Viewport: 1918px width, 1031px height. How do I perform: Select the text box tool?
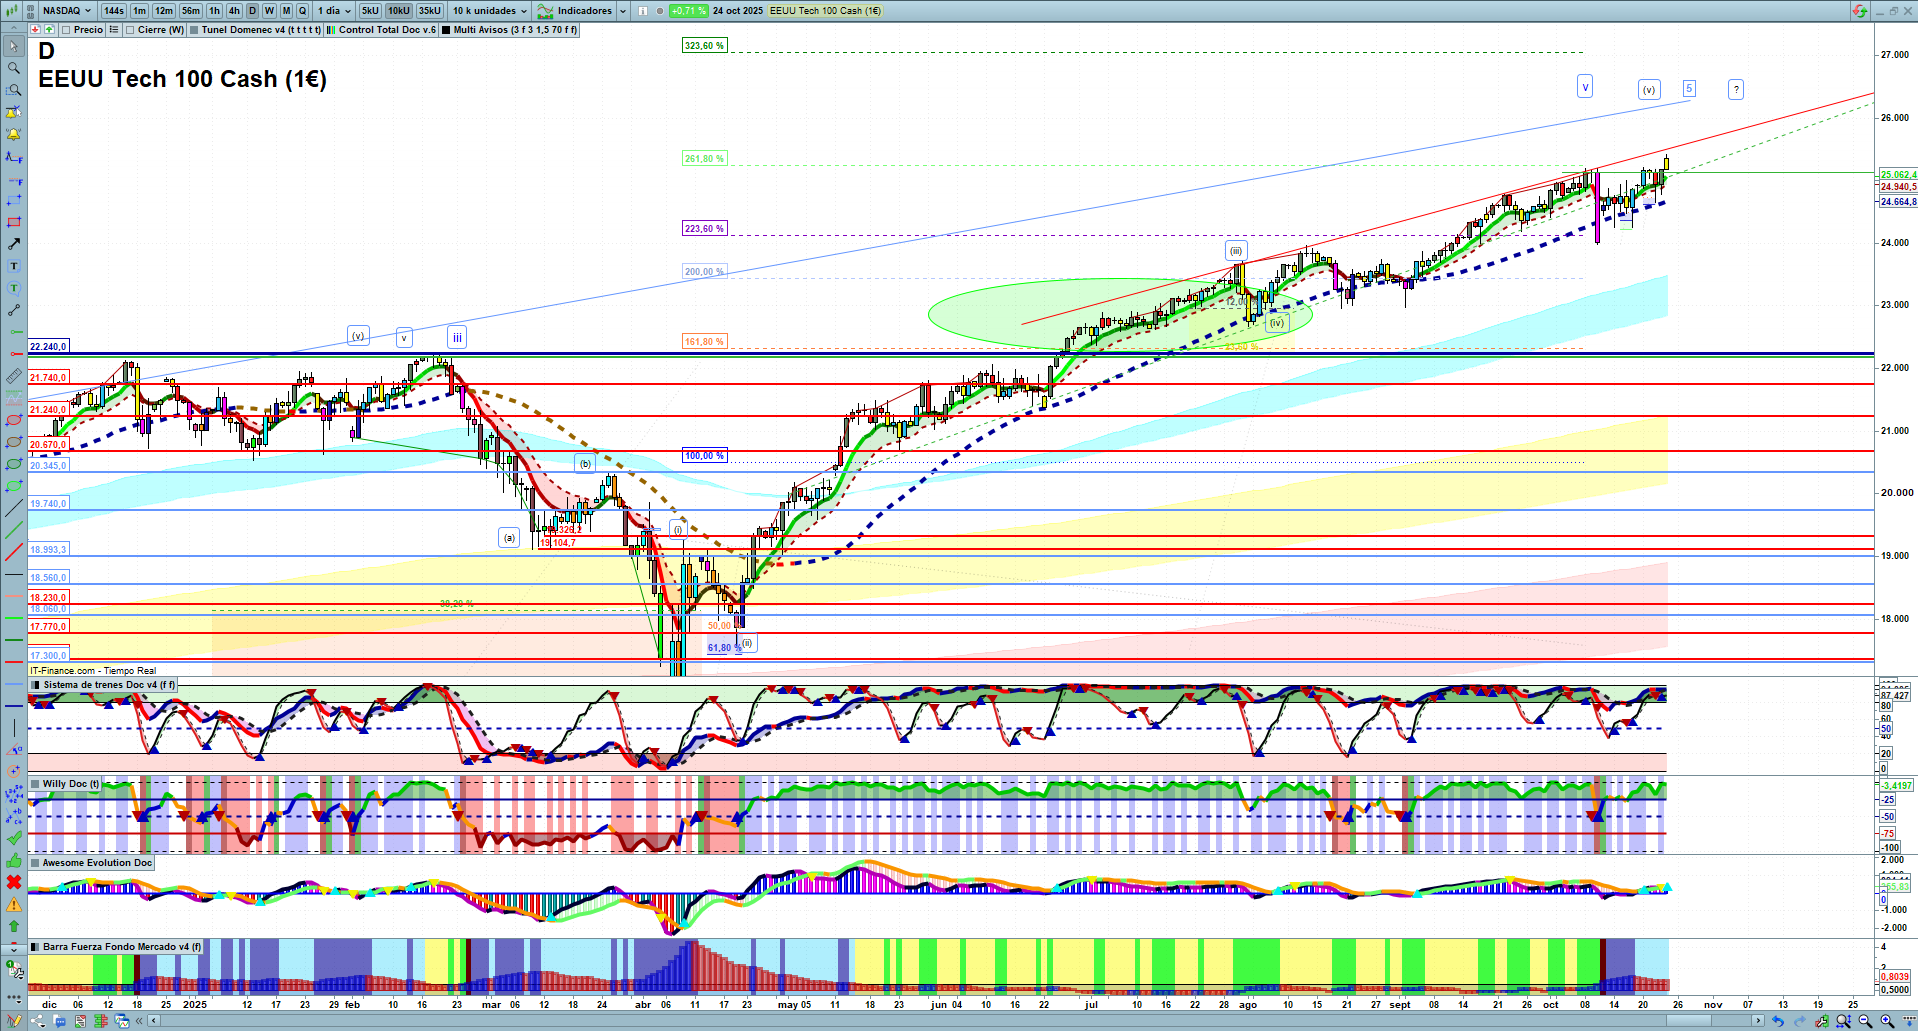14,266
